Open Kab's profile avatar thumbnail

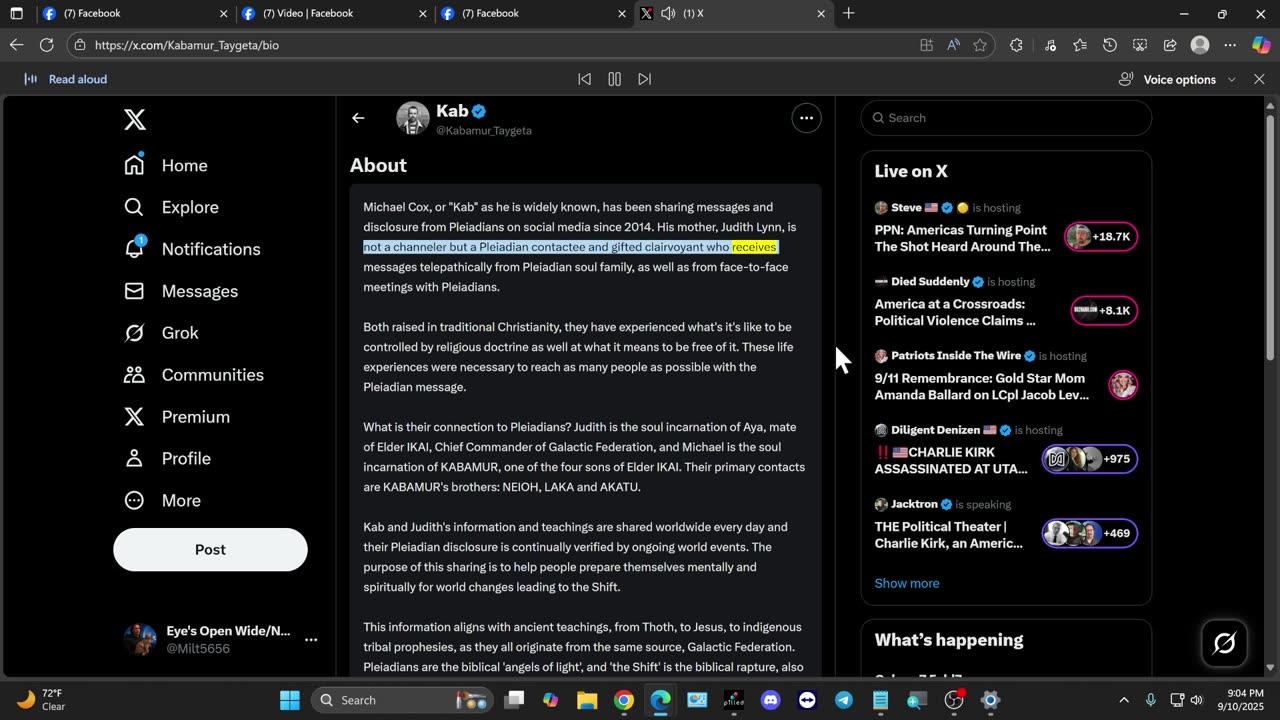coord(413,118)
